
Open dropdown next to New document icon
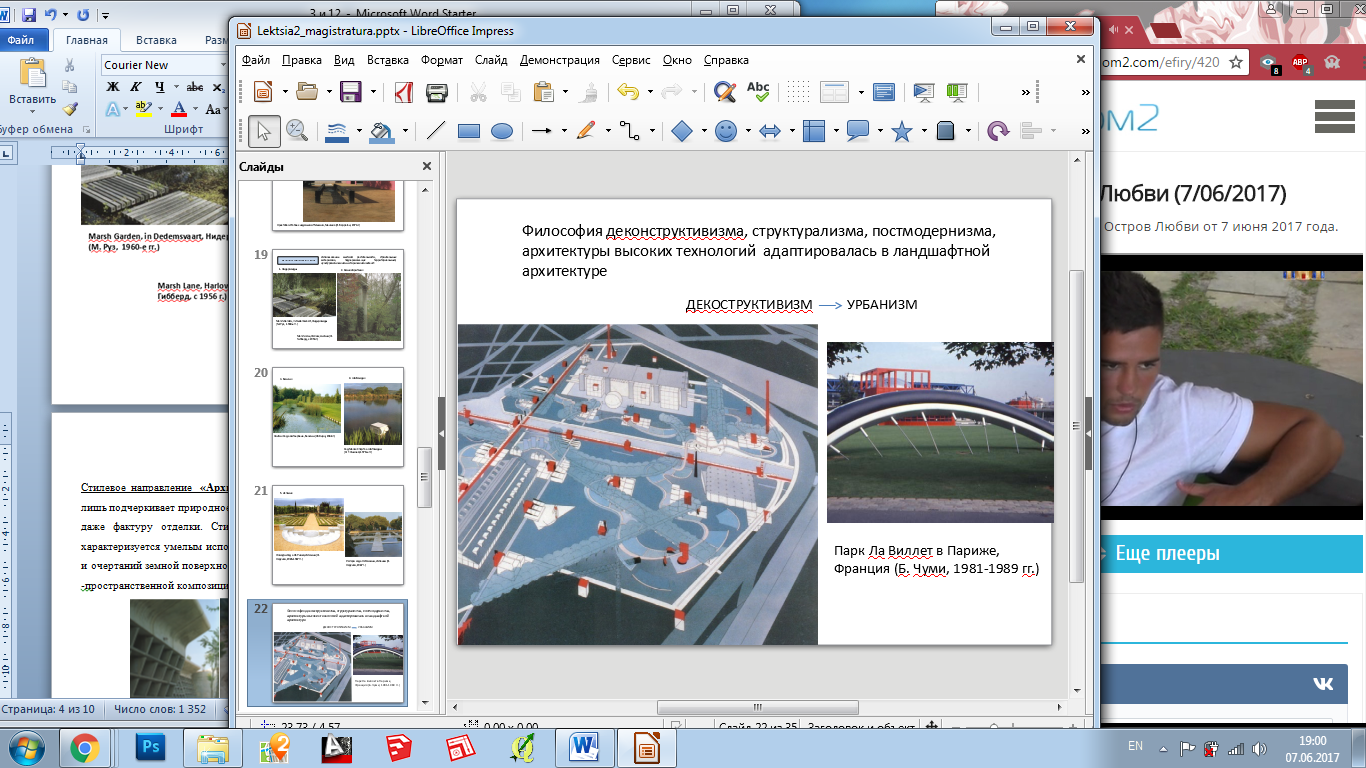click(x=285, y=92)
